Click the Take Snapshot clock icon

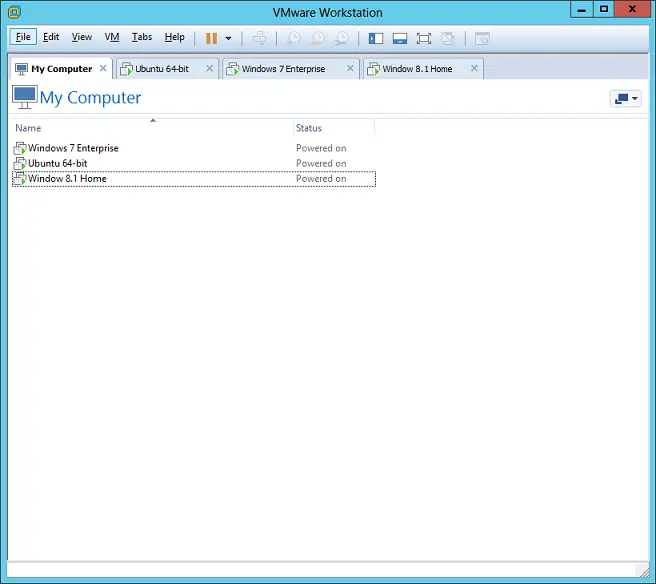coord(293,38)
